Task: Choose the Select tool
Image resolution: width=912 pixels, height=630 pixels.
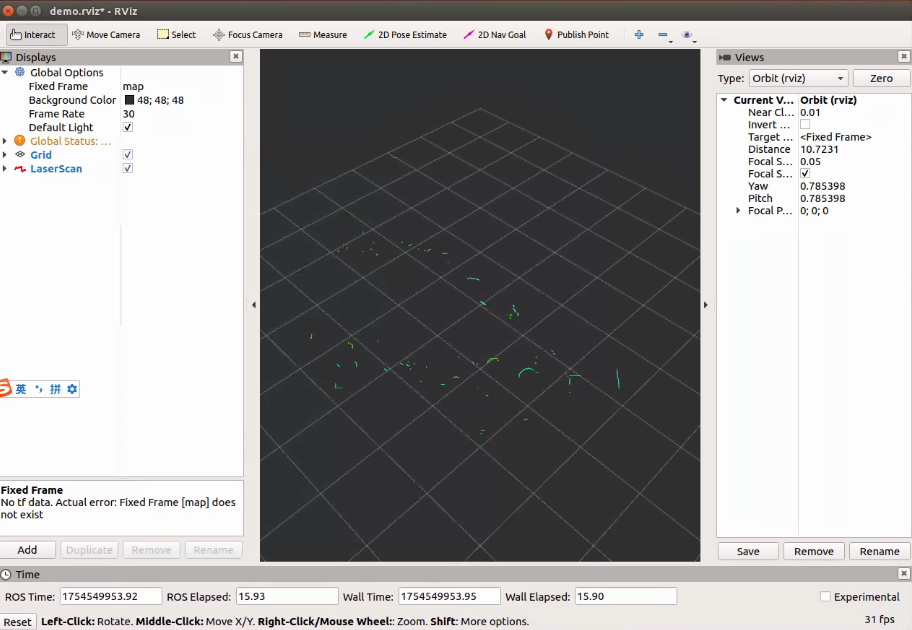Action: click(x=176, y=35)
